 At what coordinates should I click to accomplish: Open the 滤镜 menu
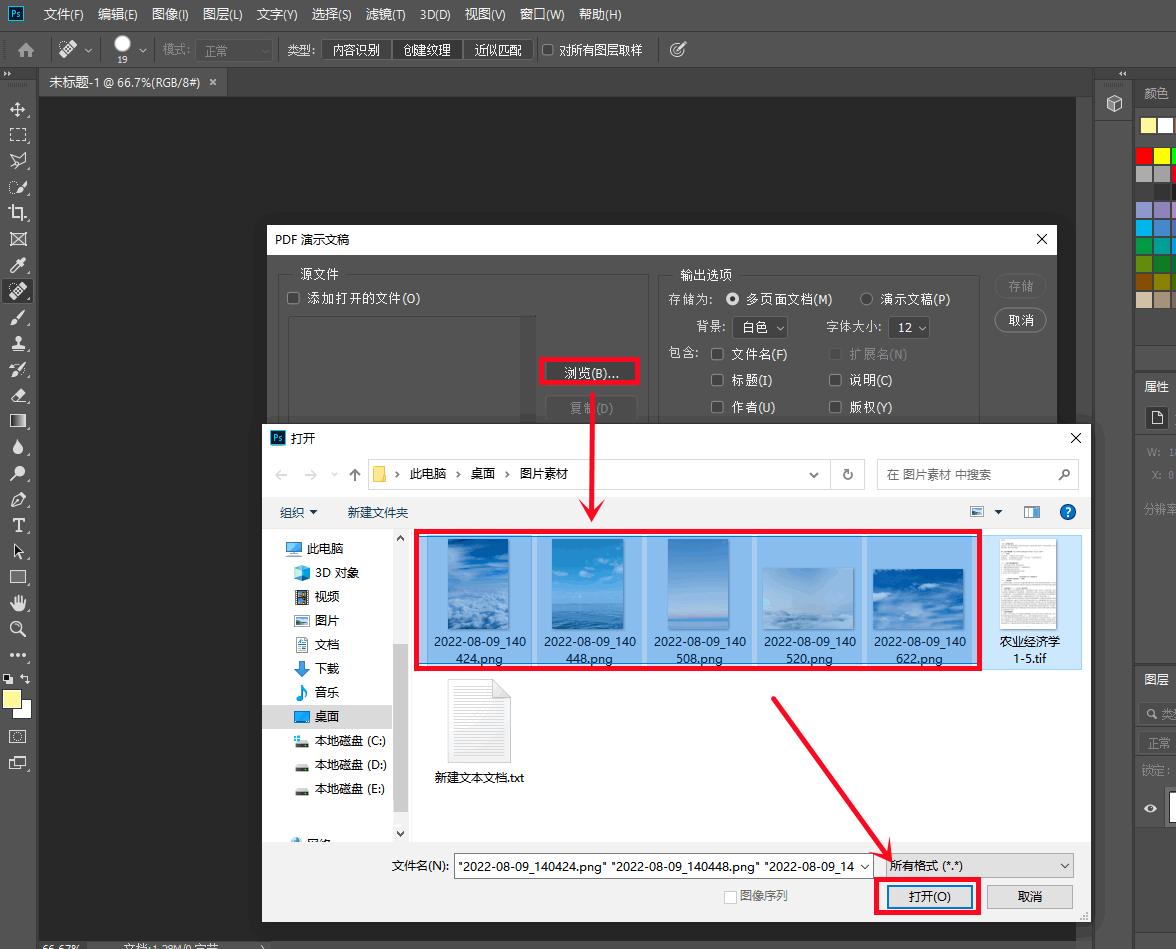pyautogui.click(x=385, y=15)
